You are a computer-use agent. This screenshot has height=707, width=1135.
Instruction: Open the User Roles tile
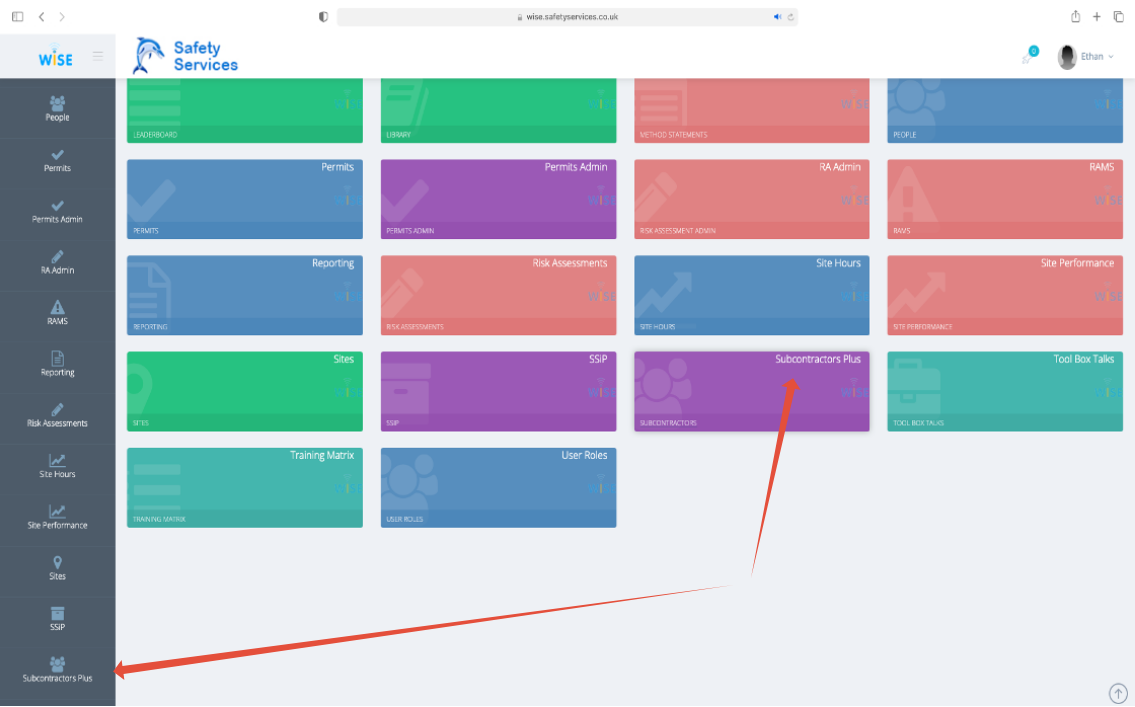point(499,488)
